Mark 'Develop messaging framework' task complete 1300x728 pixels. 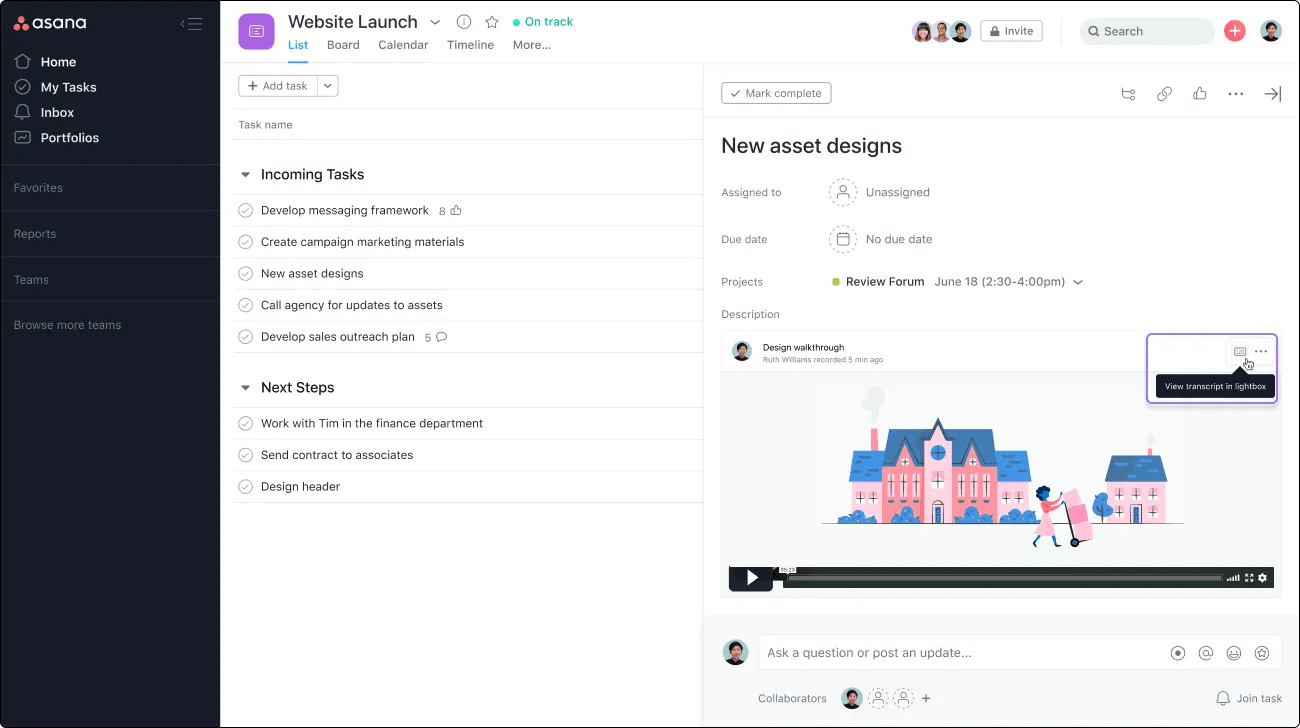tap(245, 211)
